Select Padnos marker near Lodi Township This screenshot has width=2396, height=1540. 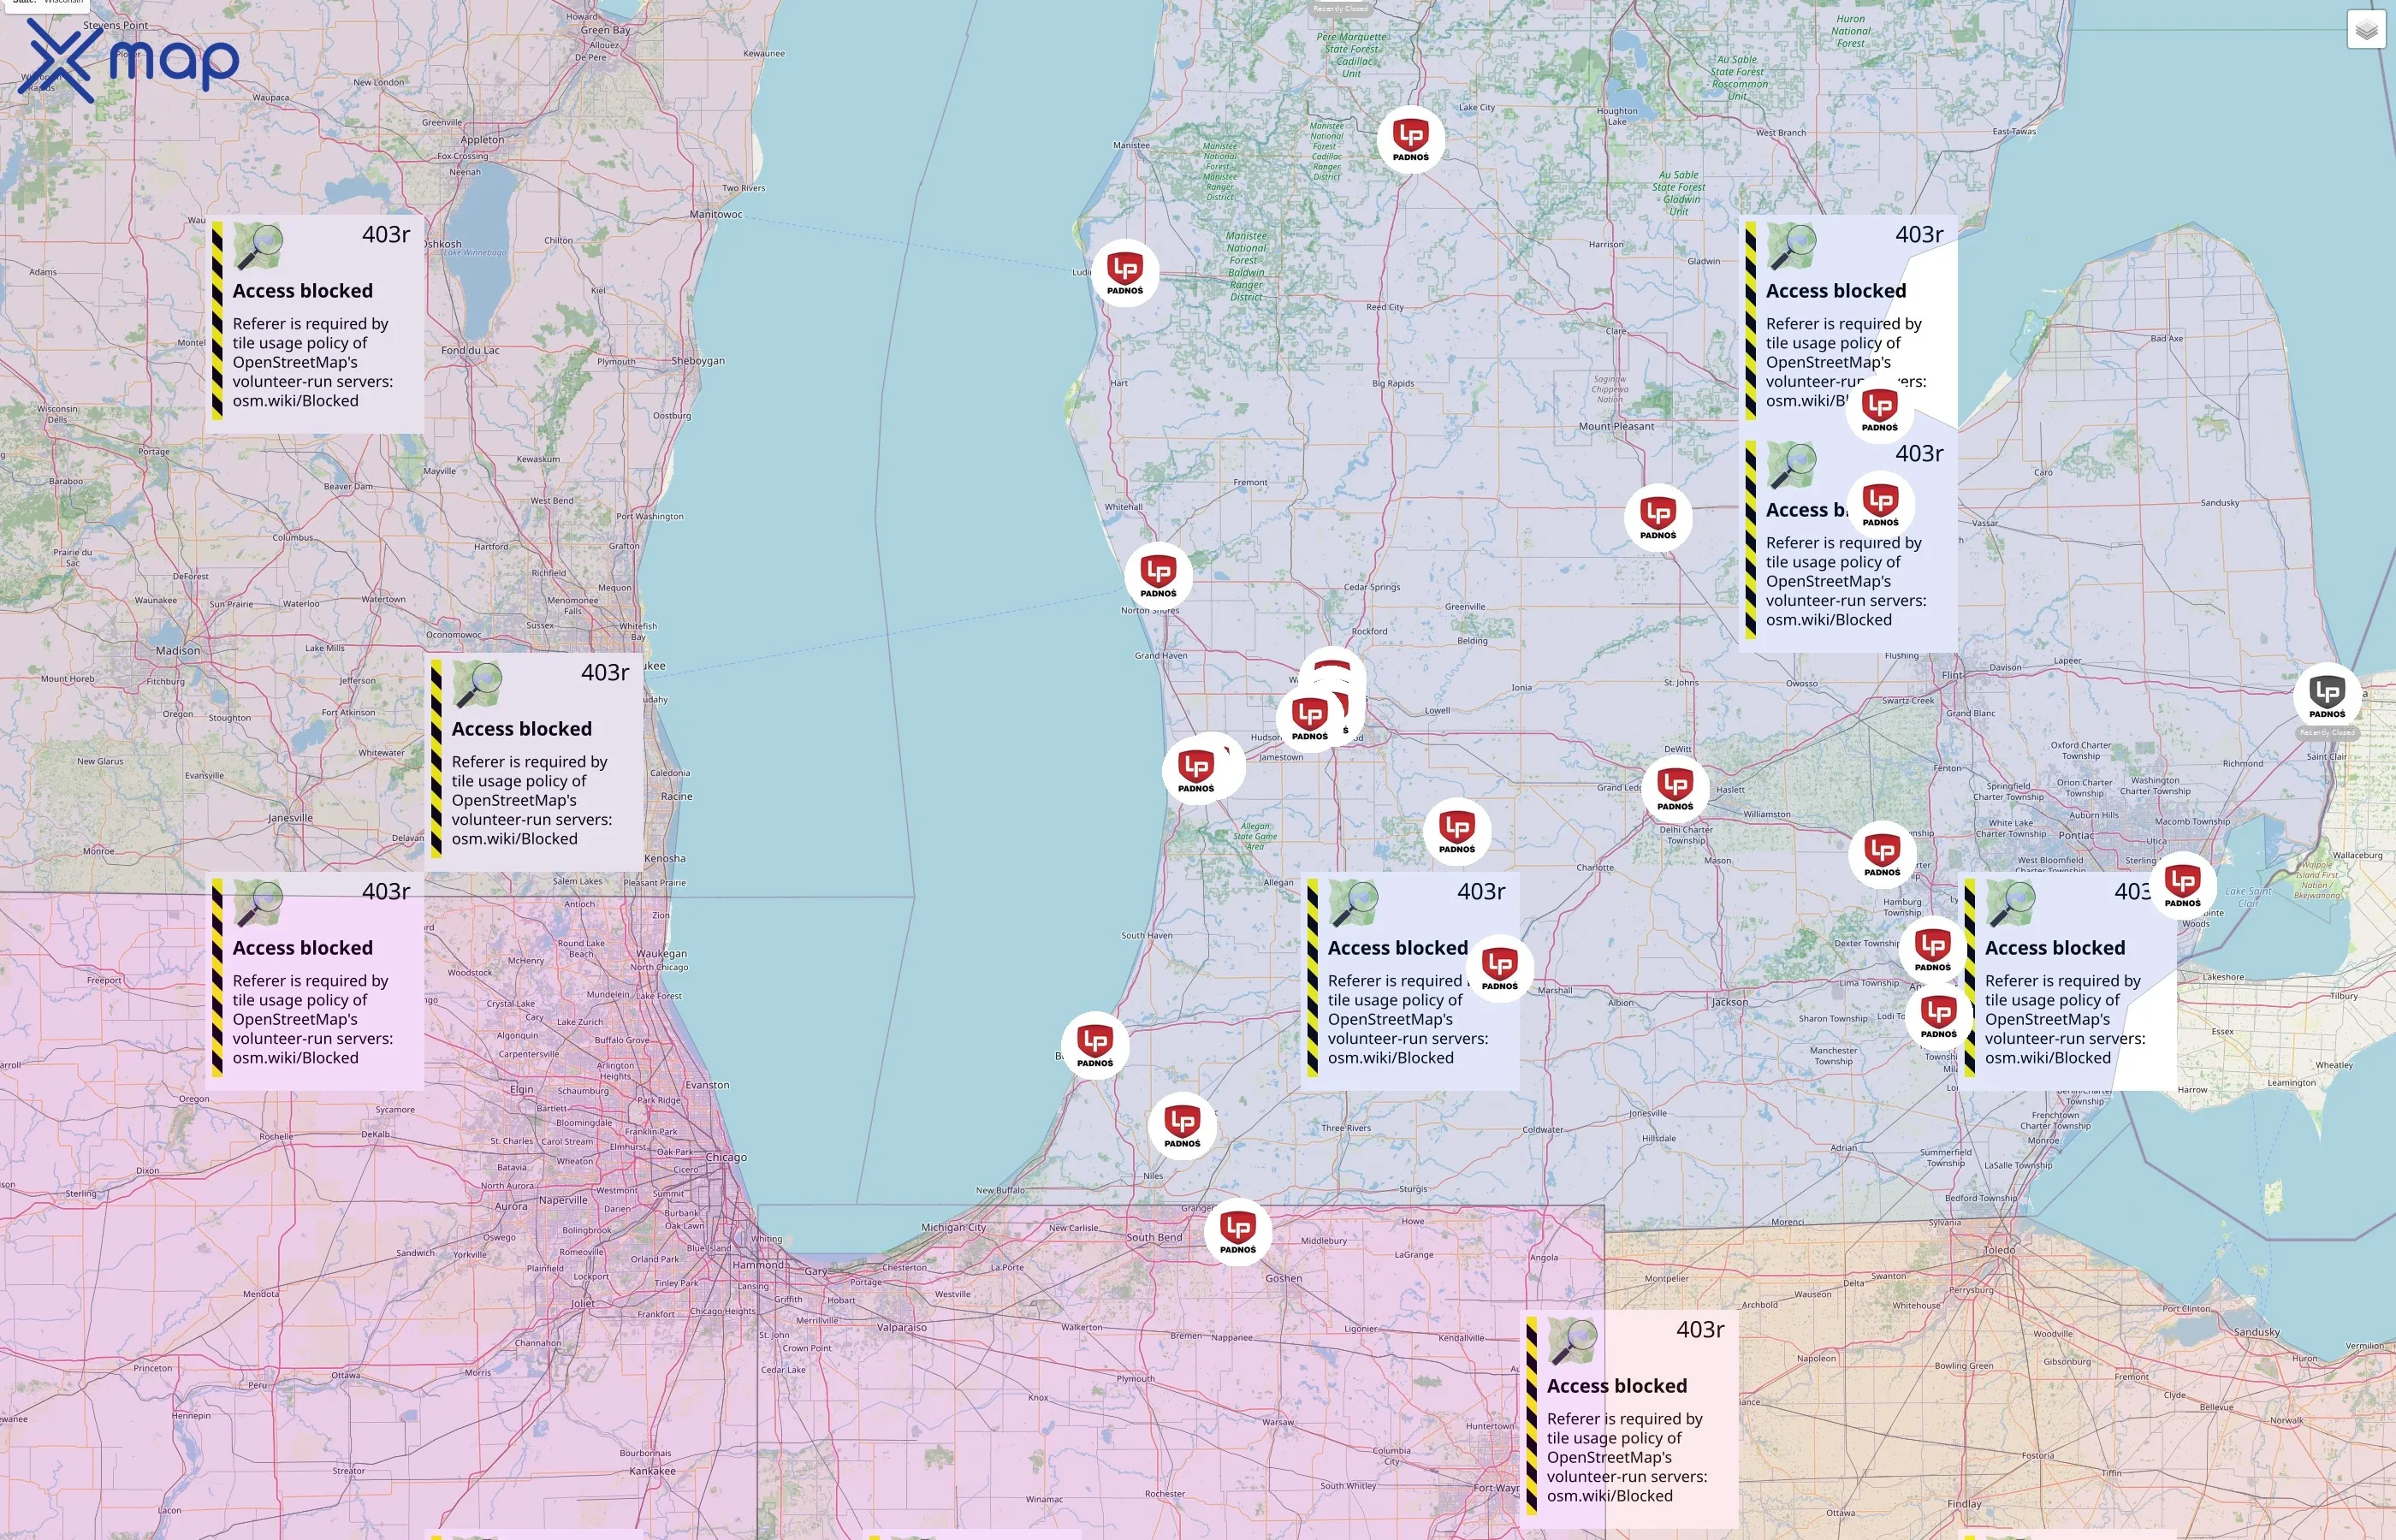pos(1939,1017)
